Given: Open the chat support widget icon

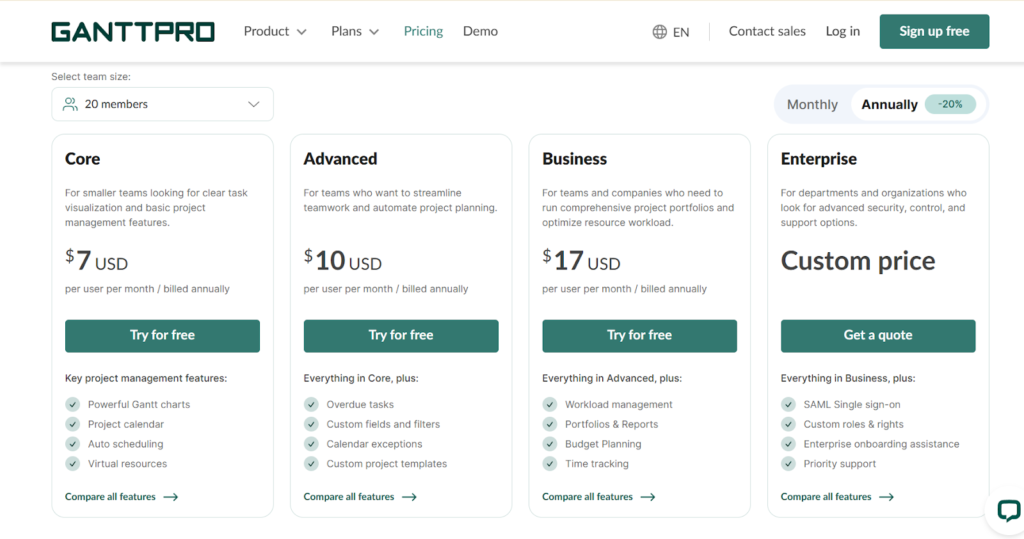Looking at the screenshot, I should point(1008,511).
